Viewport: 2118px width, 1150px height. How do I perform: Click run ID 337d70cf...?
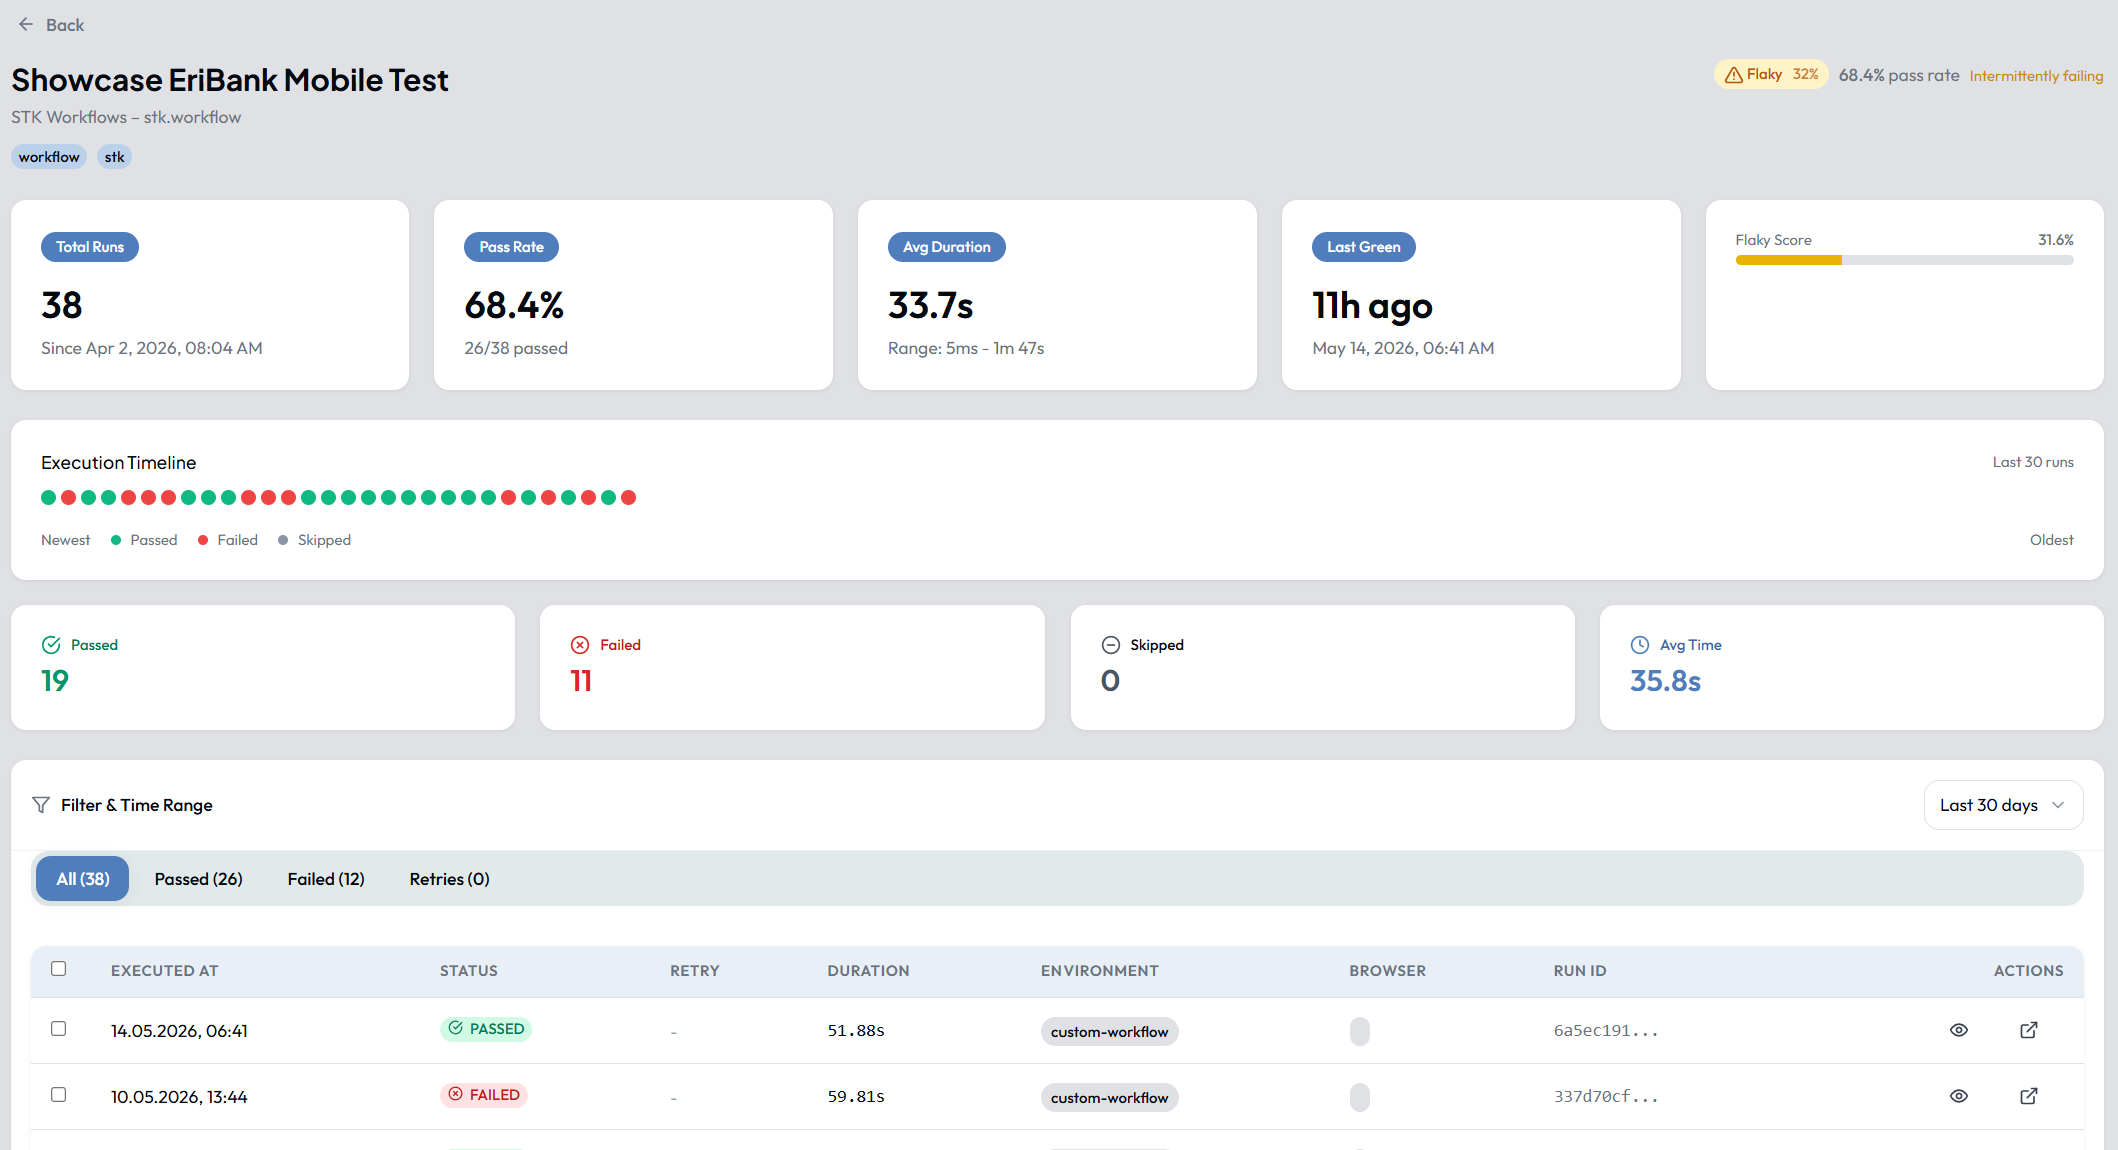1606,1097
